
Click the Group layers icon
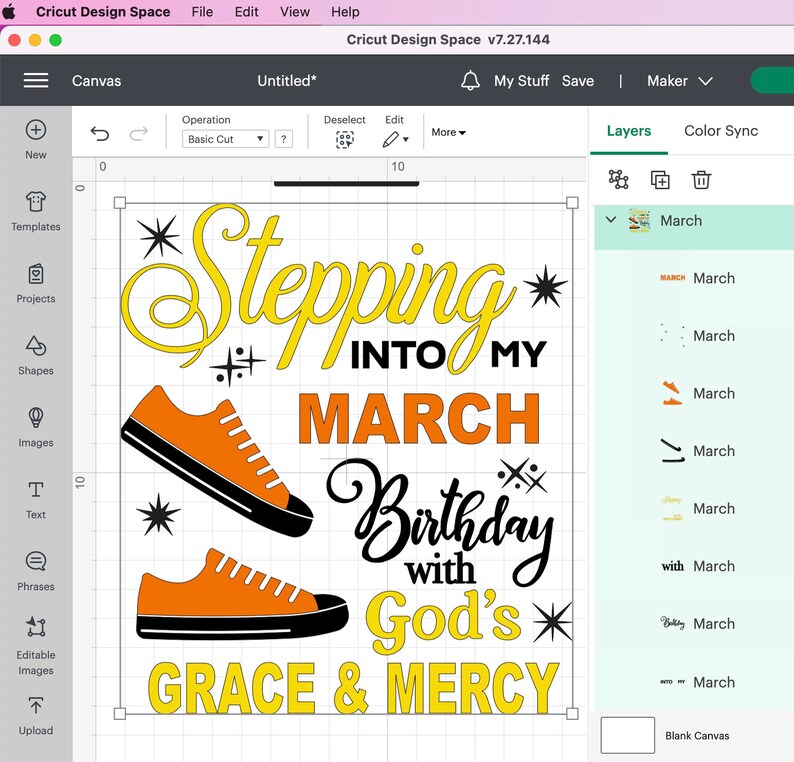(618, 179)
